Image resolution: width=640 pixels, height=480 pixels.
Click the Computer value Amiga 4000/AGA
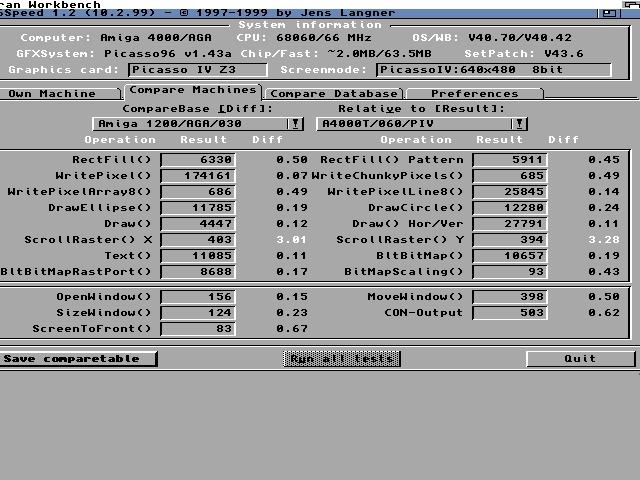pyautogui.click(x=156, y=38)
